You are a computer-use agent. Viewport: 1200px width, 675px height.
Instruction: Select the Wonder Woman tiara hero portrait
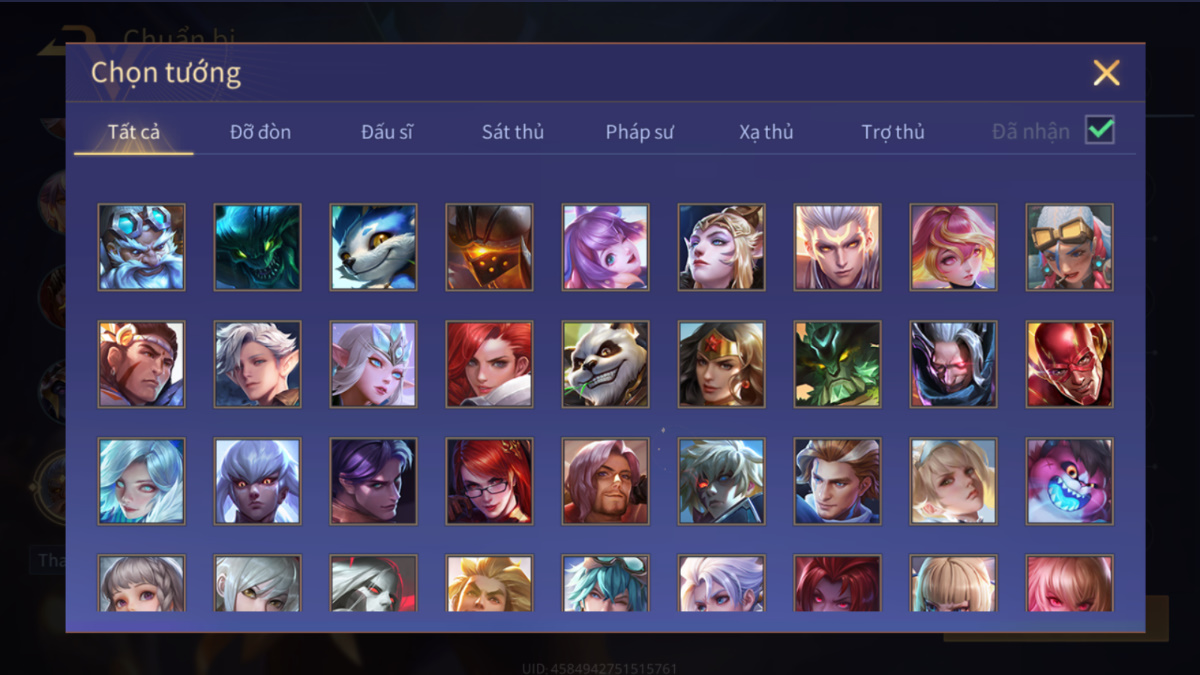721,364
